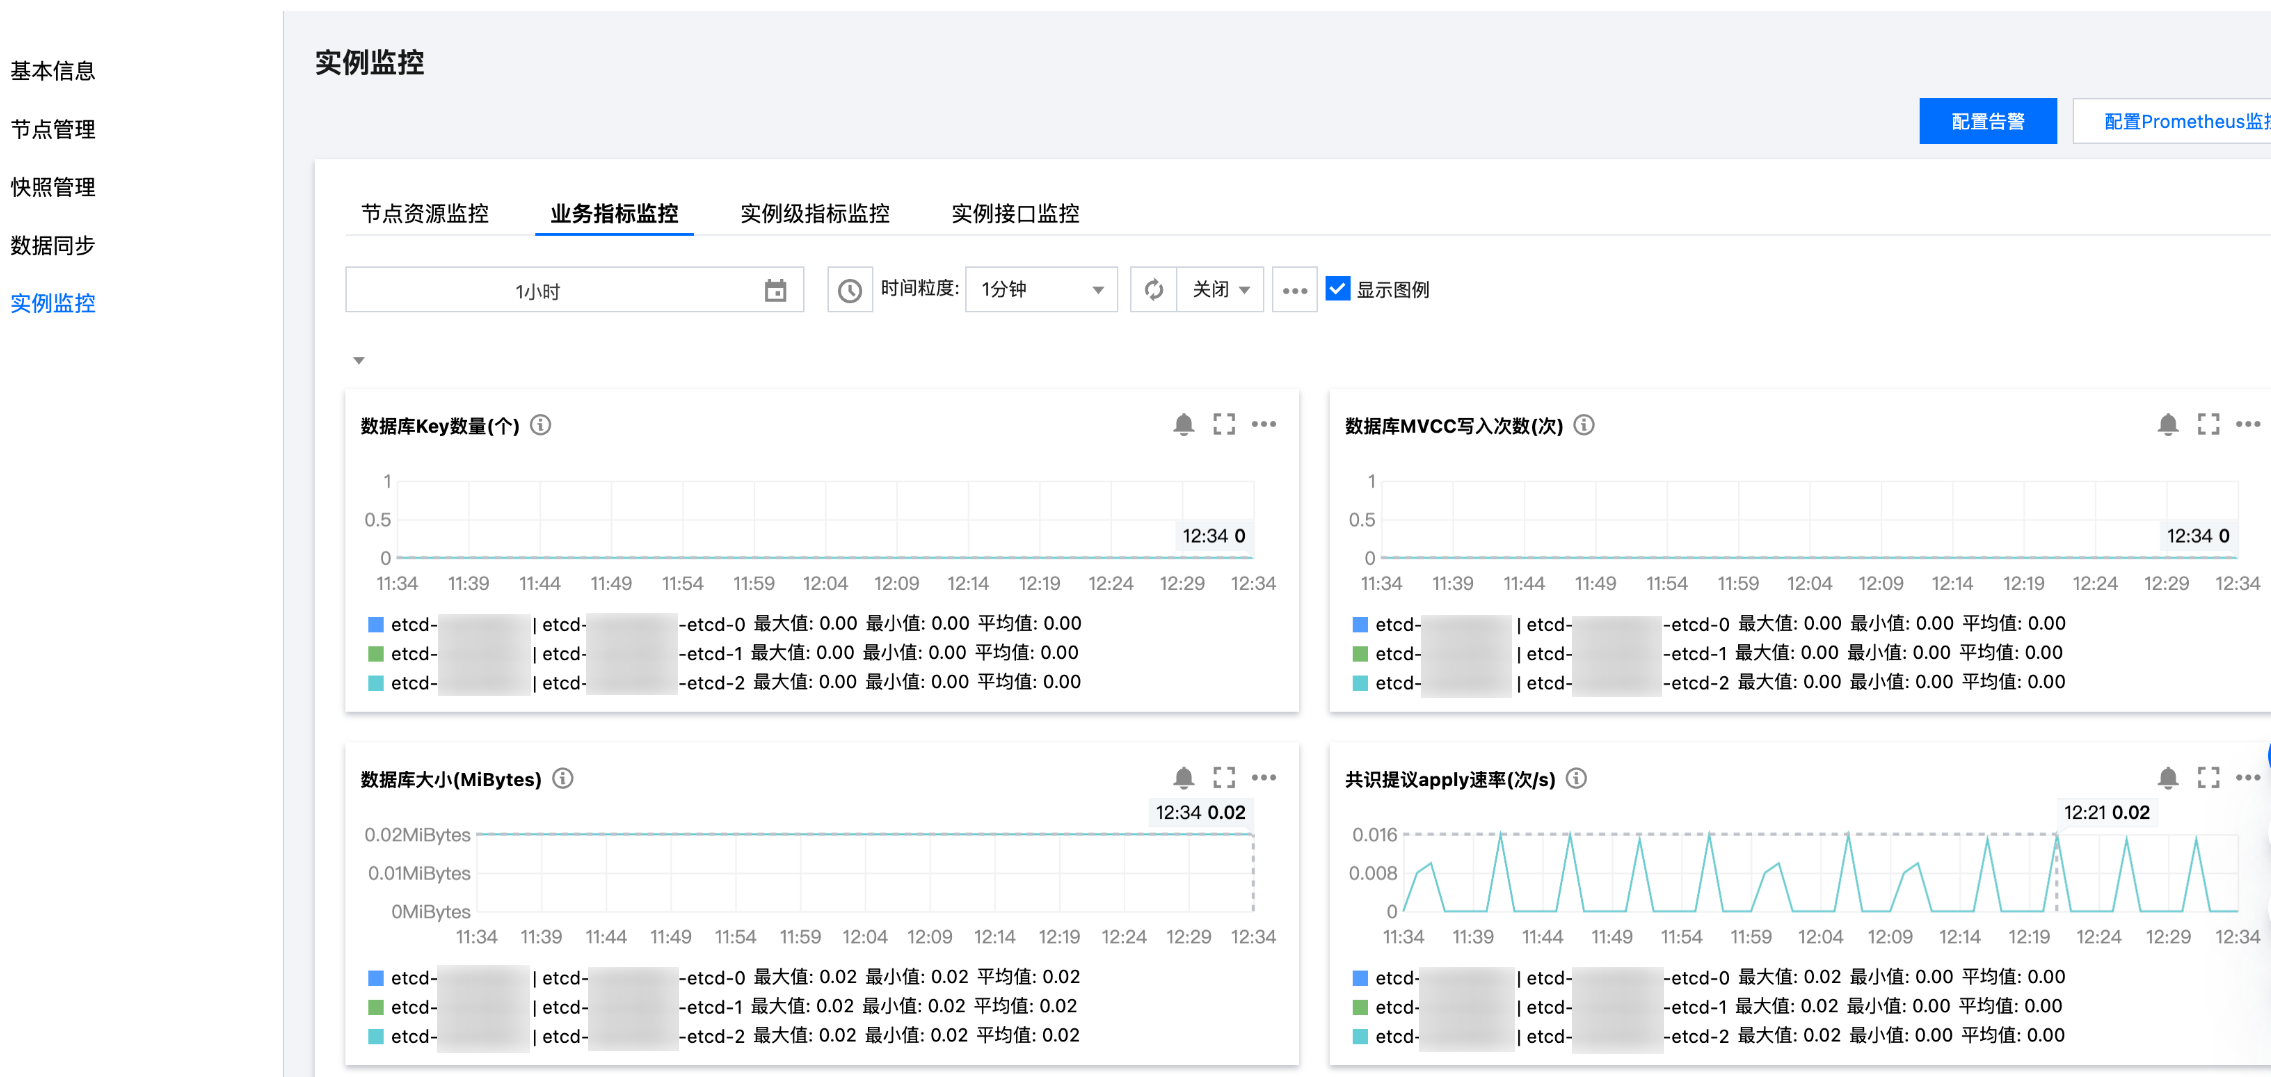The height and width of the screenshot is (1077, 2271).
Task: Open the 时间粒度 1分钟 dropdown
Action: [1040, 290]
